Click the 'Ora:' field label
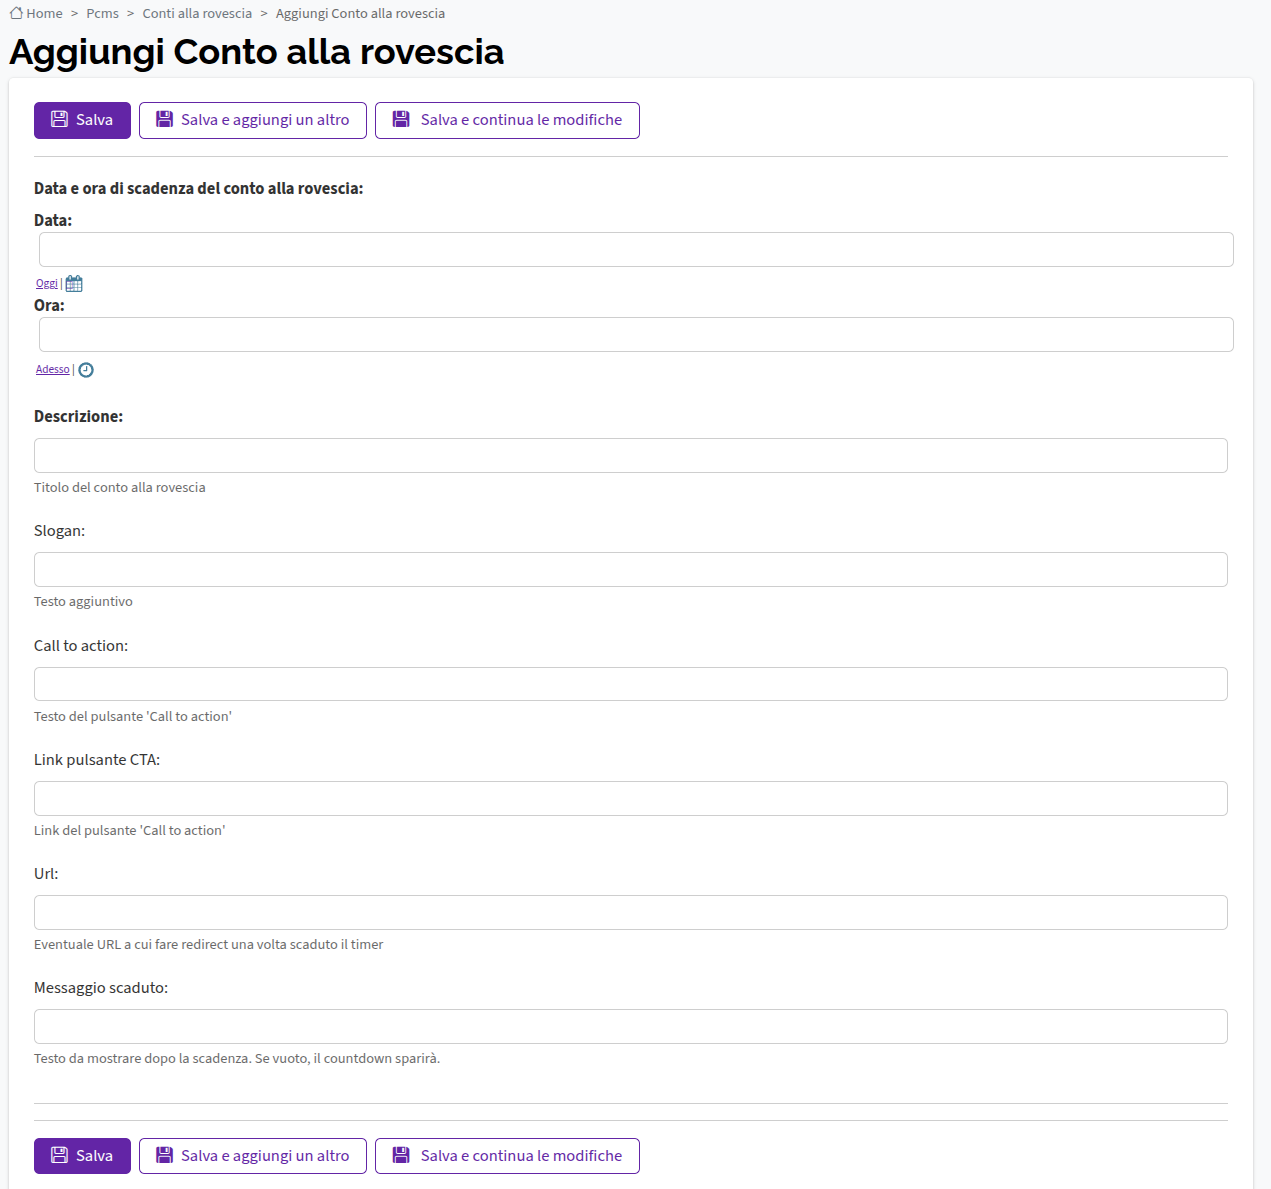 tap(49, 306)
